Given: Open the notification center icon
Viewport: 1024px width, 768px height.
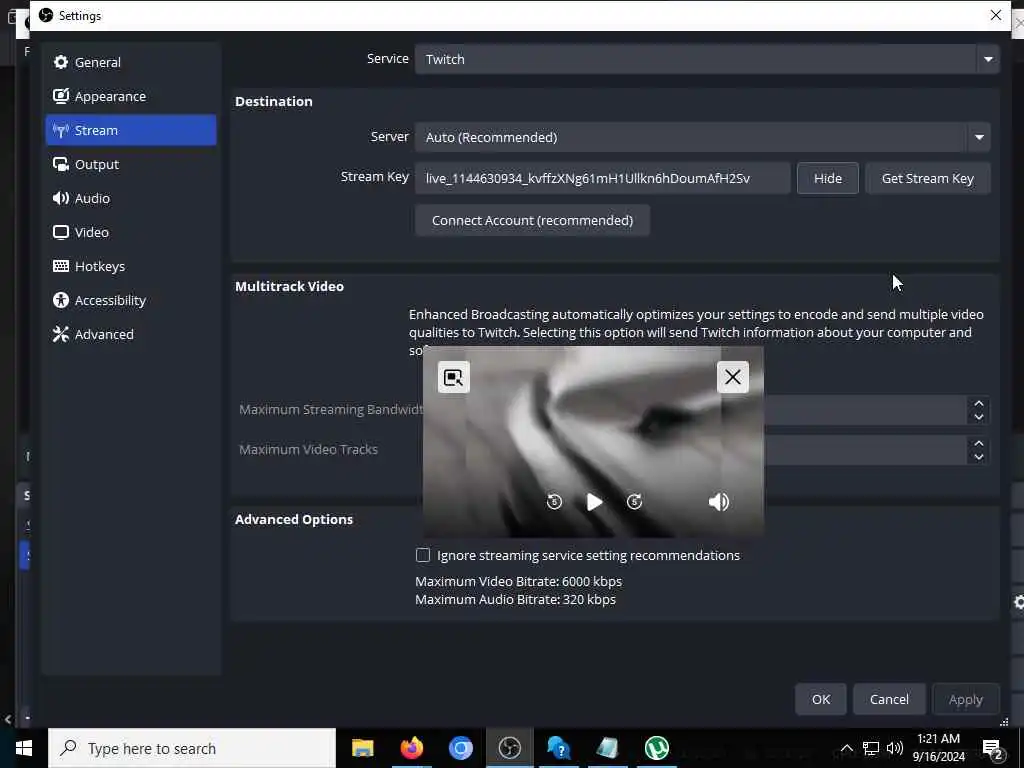Looking at the screenshot, I should coord(993,748).
